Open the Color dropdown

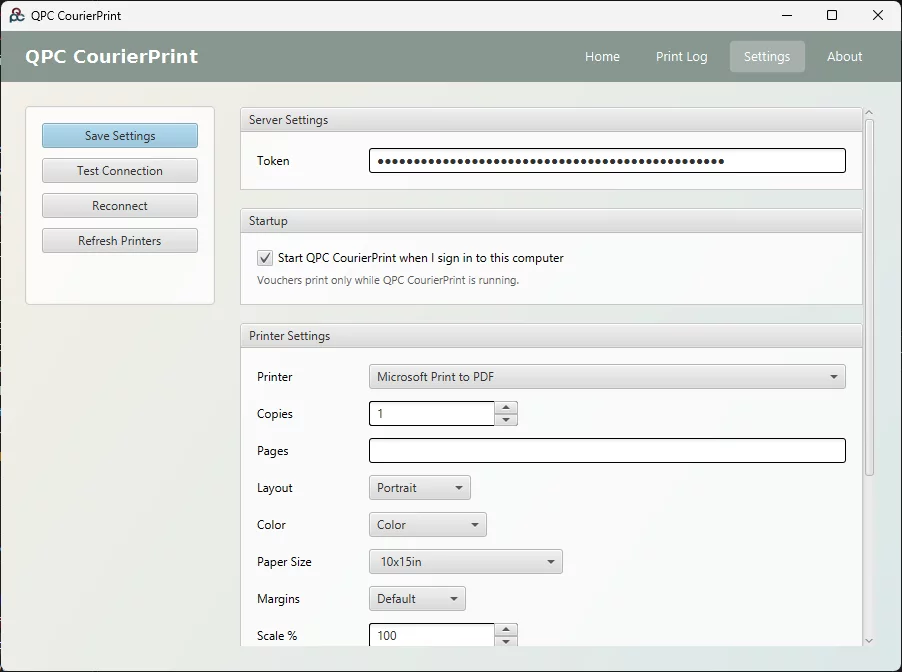tap(427, 525)
